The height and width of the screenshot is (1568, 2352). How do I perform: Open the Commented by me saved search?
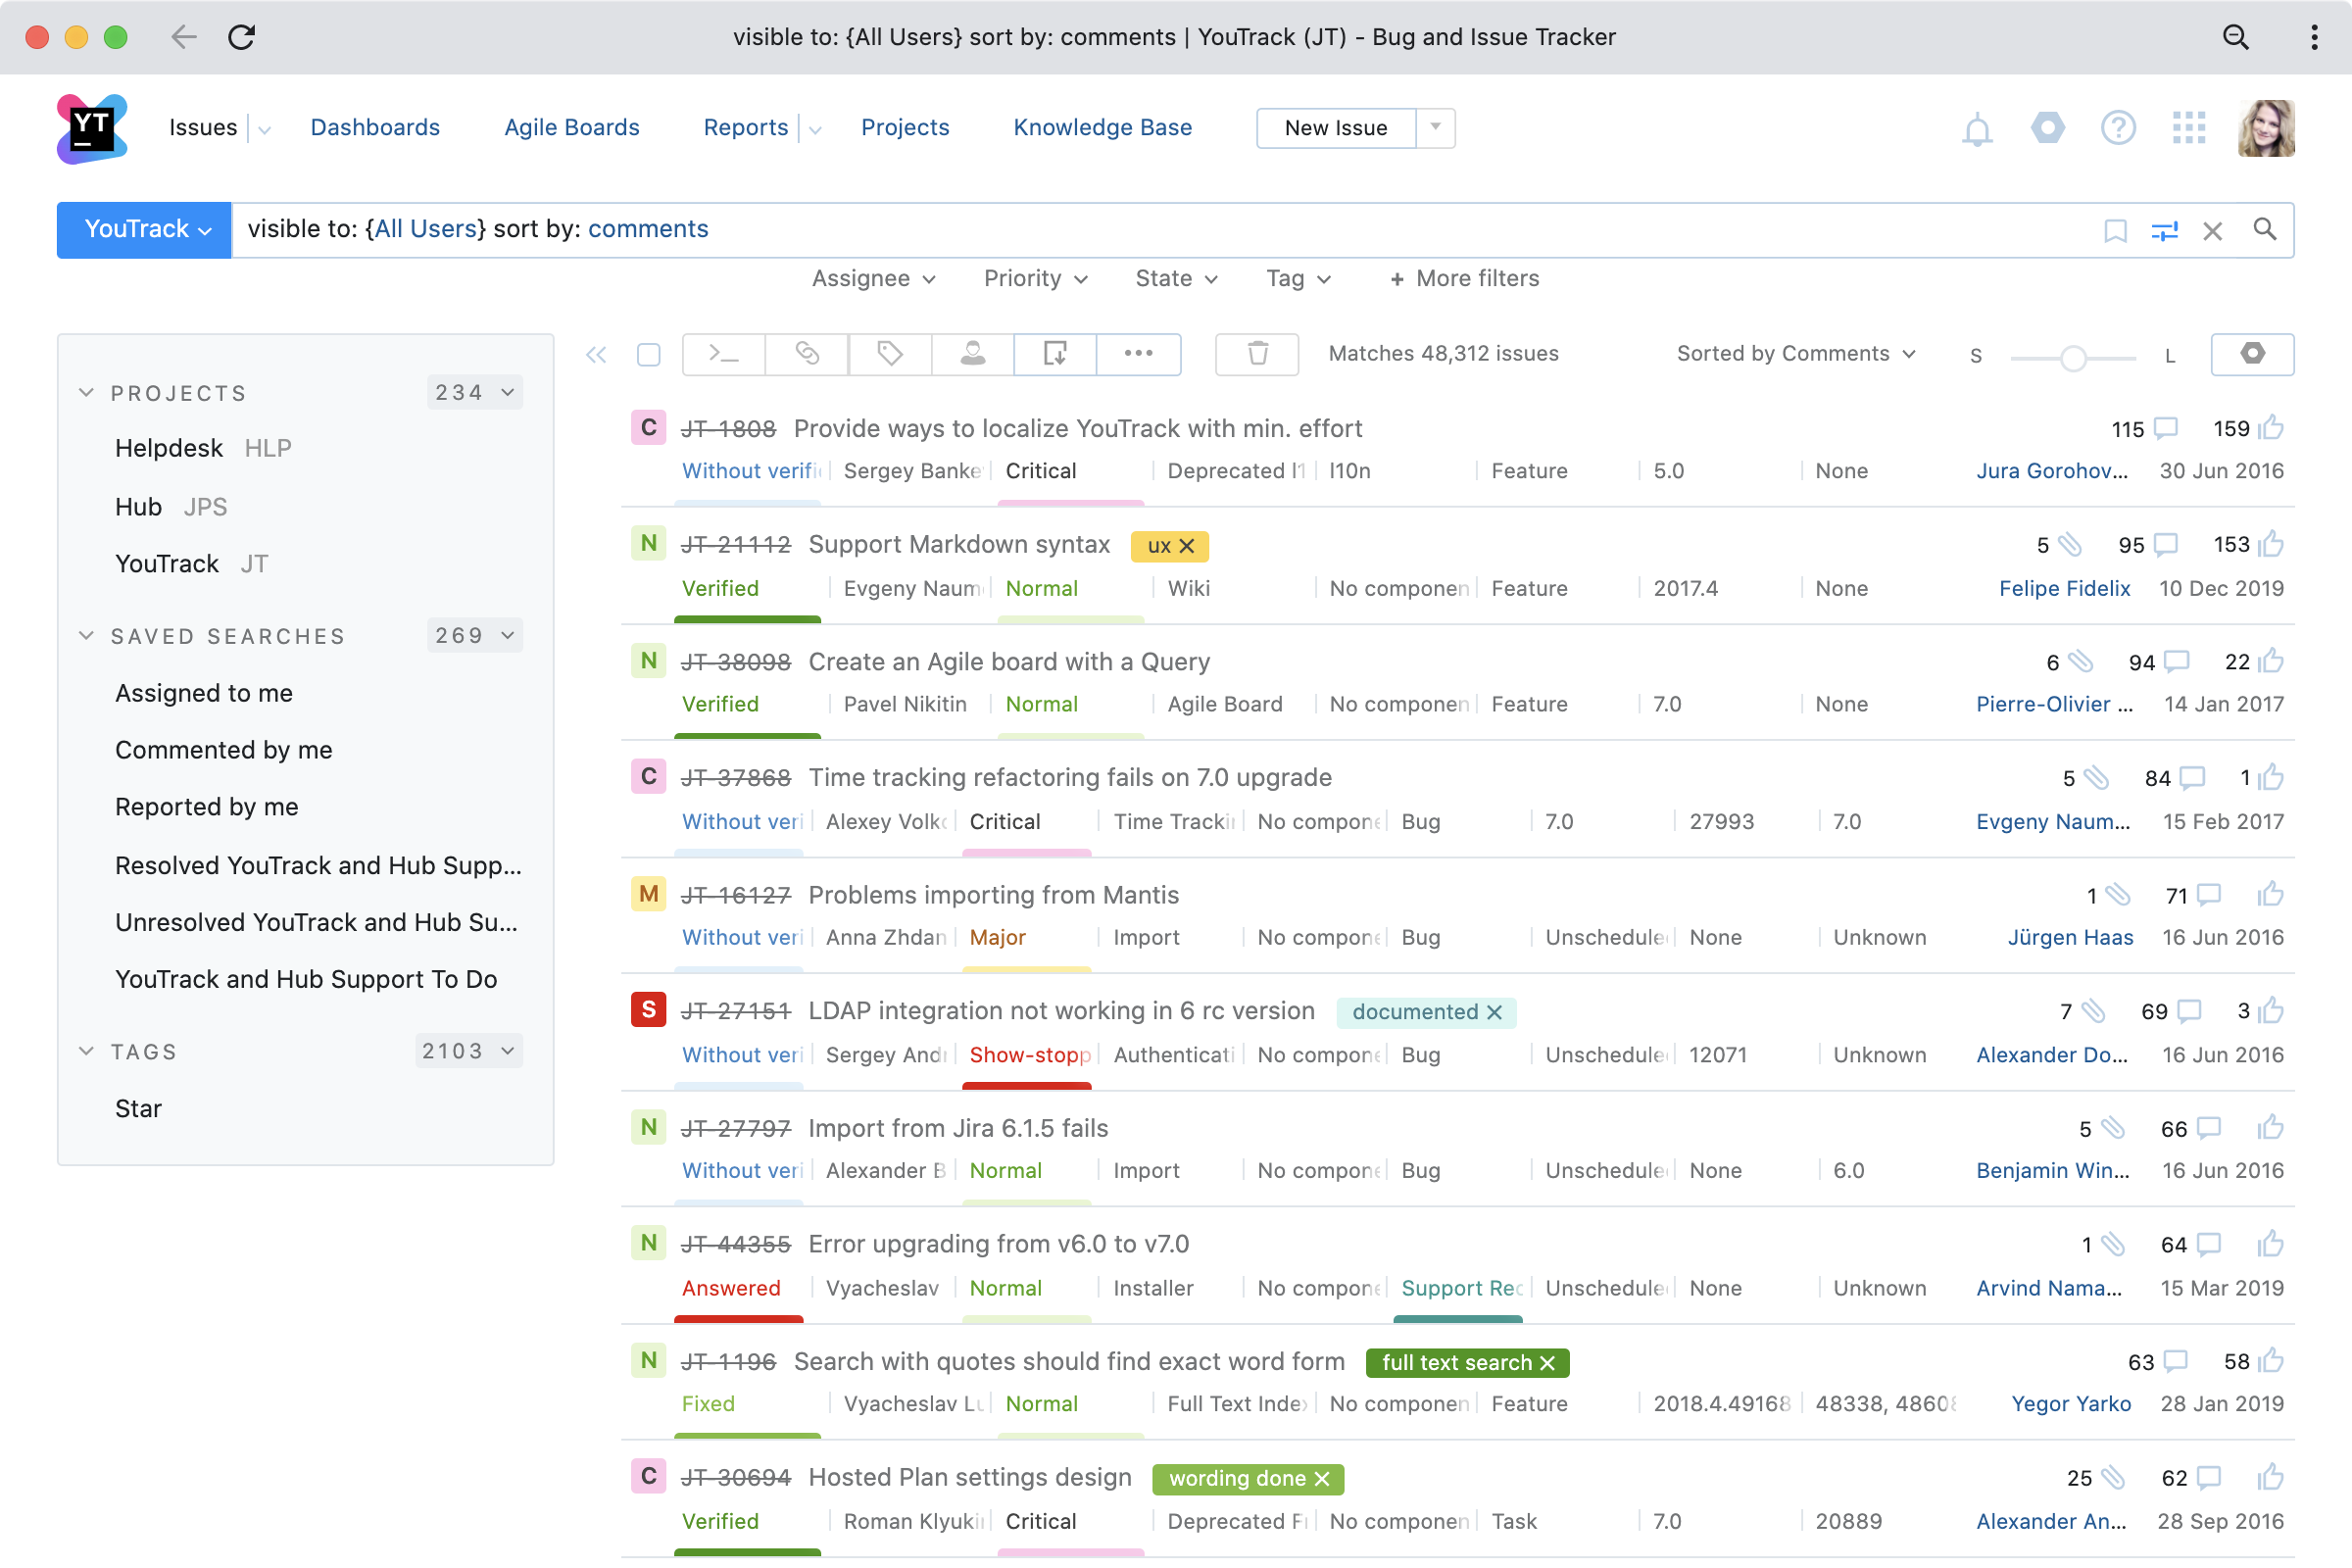(224, 750)
